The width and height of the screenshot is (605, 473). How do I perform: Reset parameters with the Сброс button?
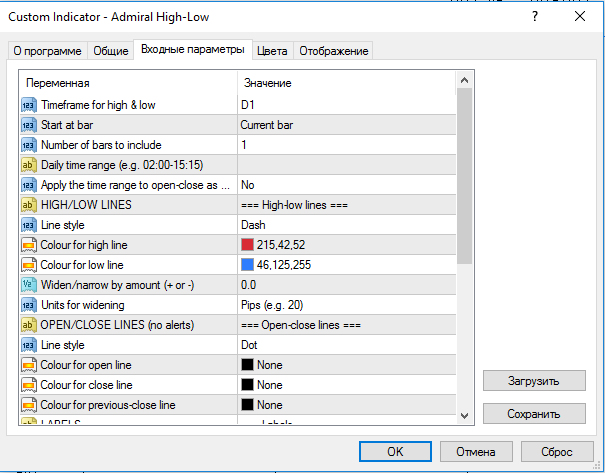557,452
